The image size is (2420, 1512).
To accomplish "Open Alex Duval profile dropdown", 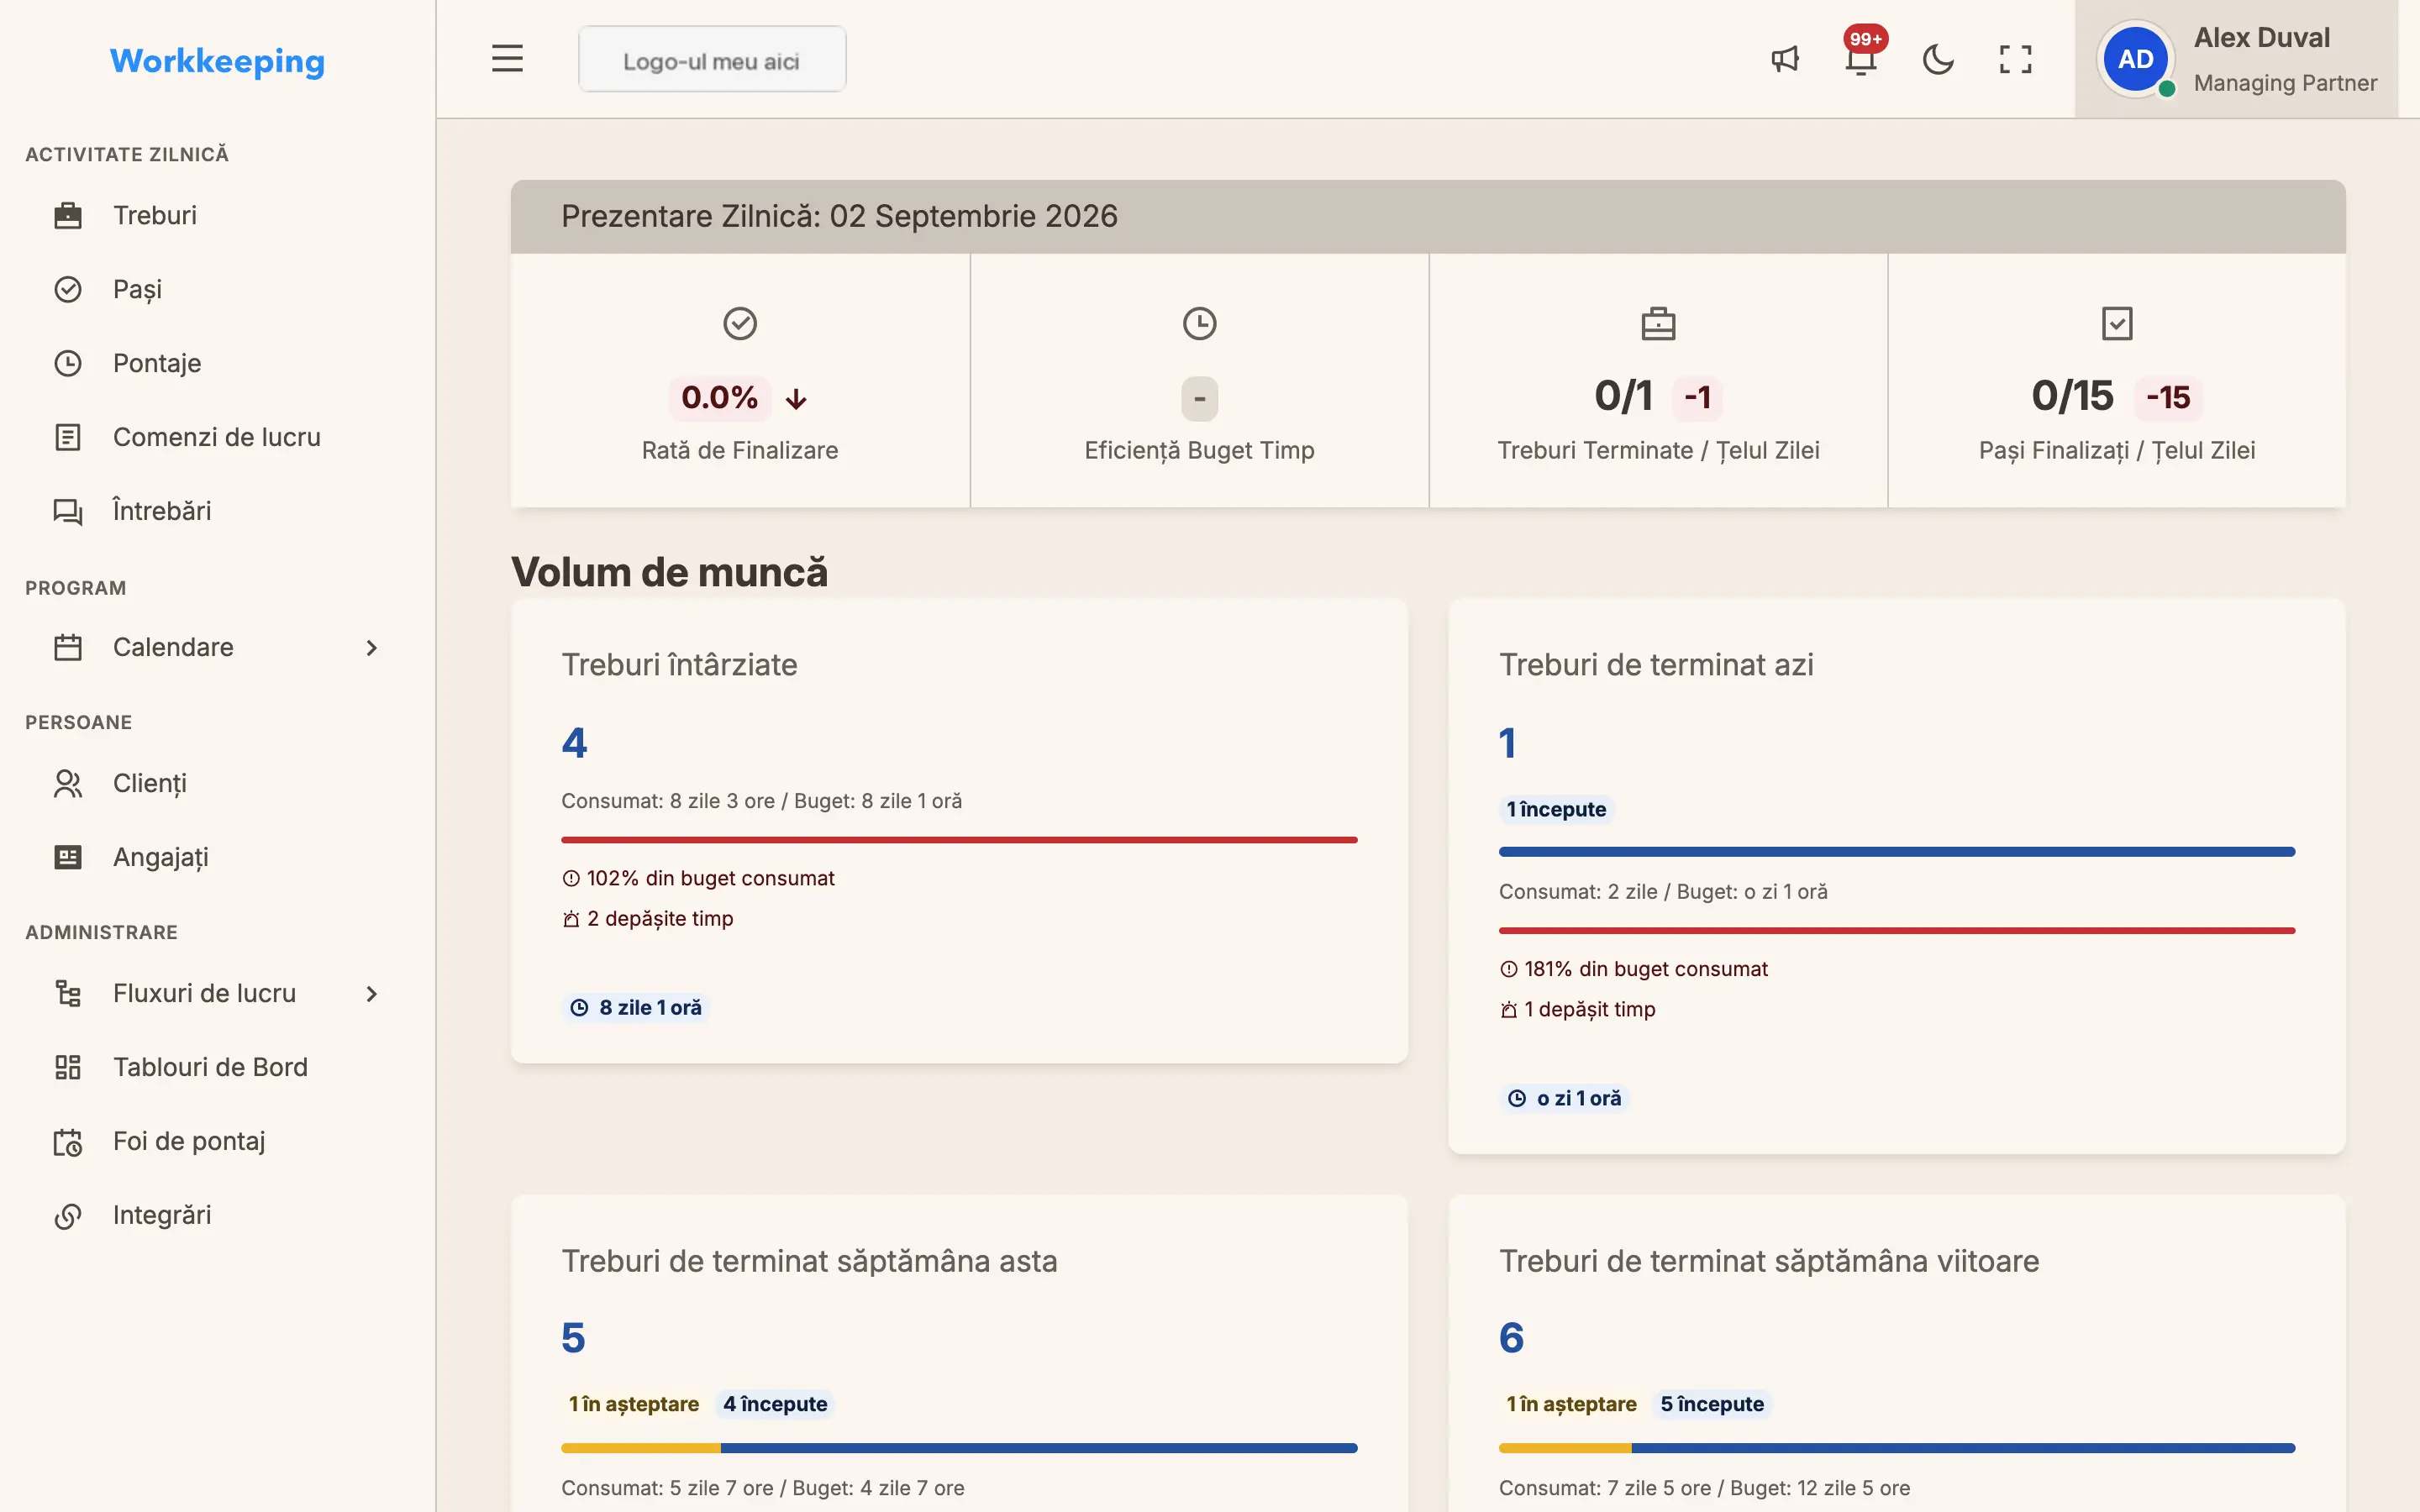I will pyautogui.click(x=2236, y=59).
